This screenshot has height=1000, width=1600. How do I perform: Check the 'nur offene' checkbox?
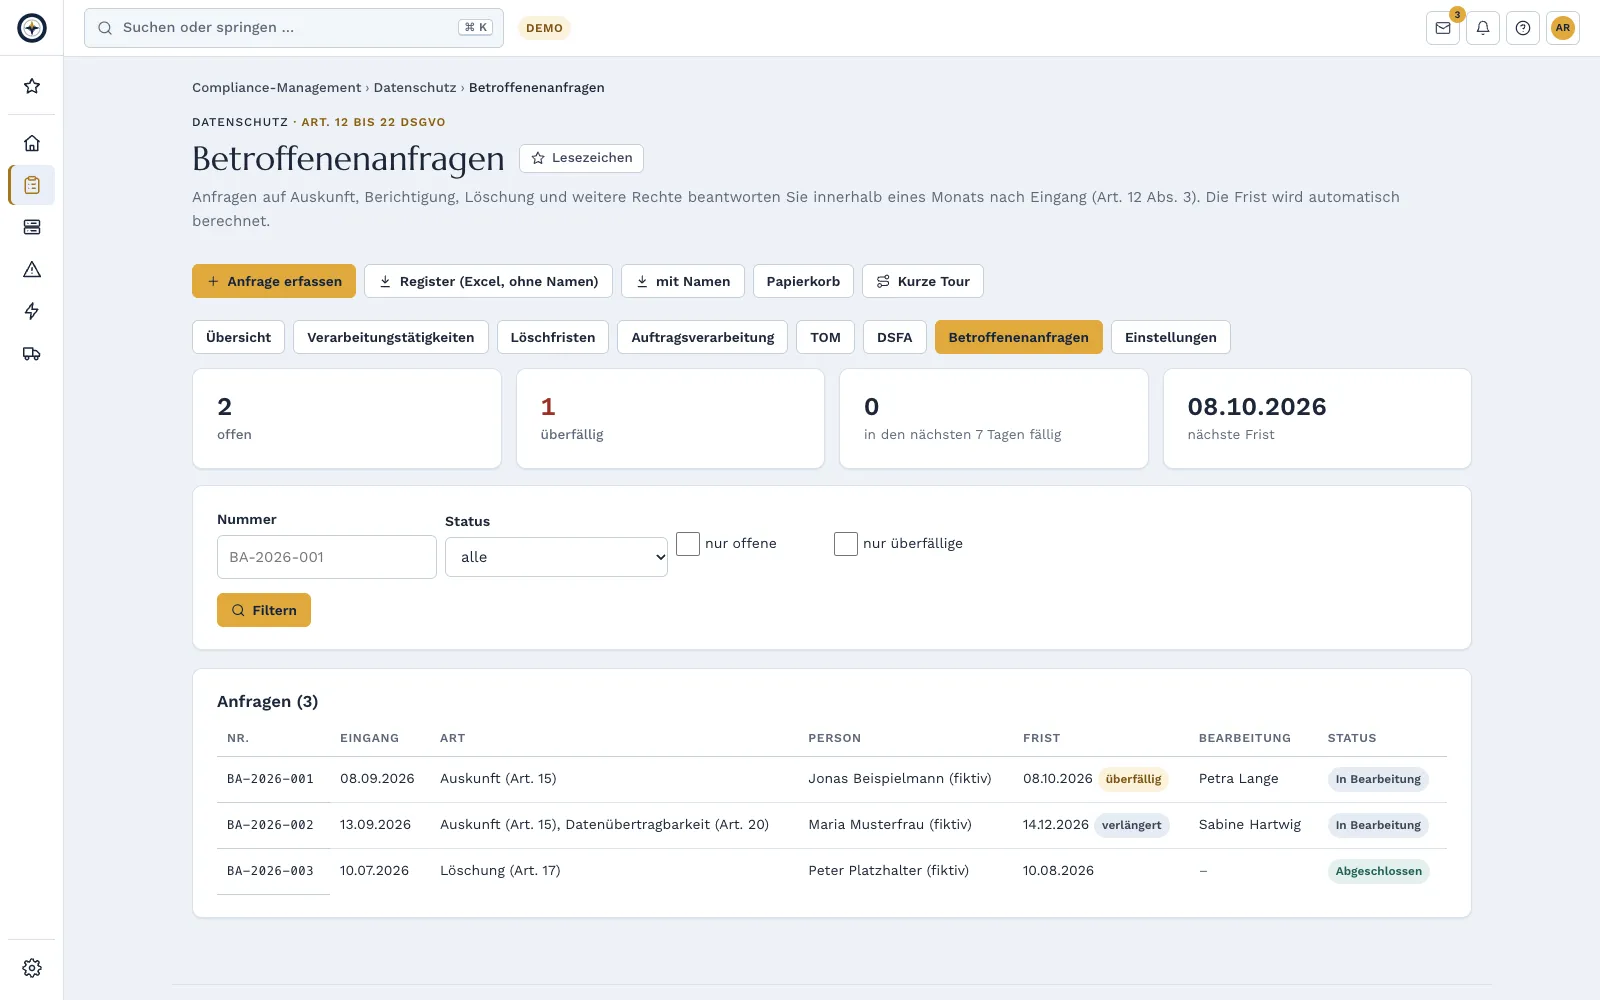click(x=688, y=544)
